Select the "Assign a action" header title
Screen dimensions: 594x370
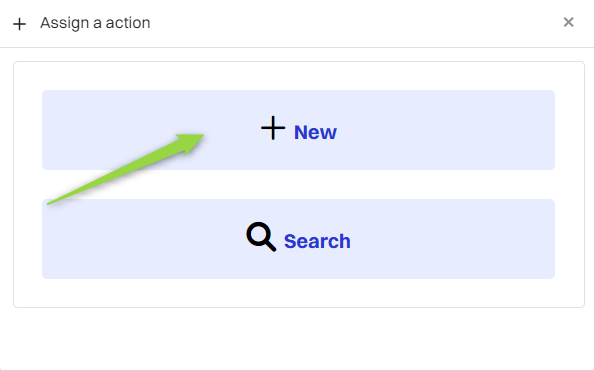pyautogui.click(x=95, y=23)
